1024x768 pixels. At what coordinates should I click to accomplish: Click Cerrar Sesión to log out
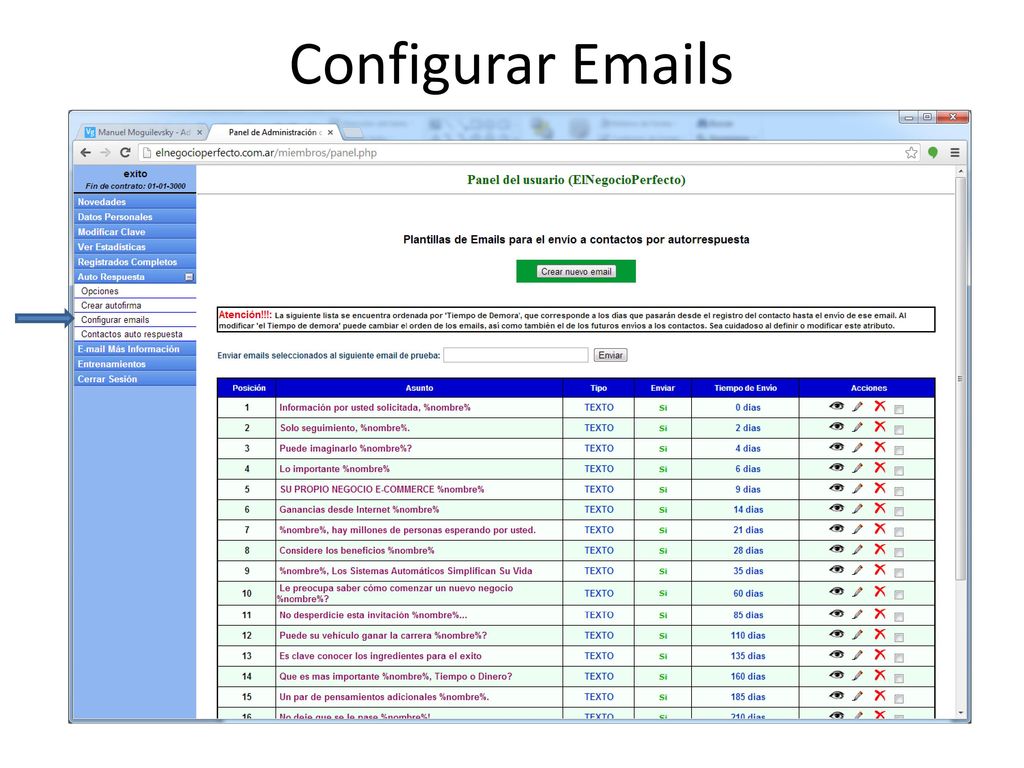(x=135, y=379)
